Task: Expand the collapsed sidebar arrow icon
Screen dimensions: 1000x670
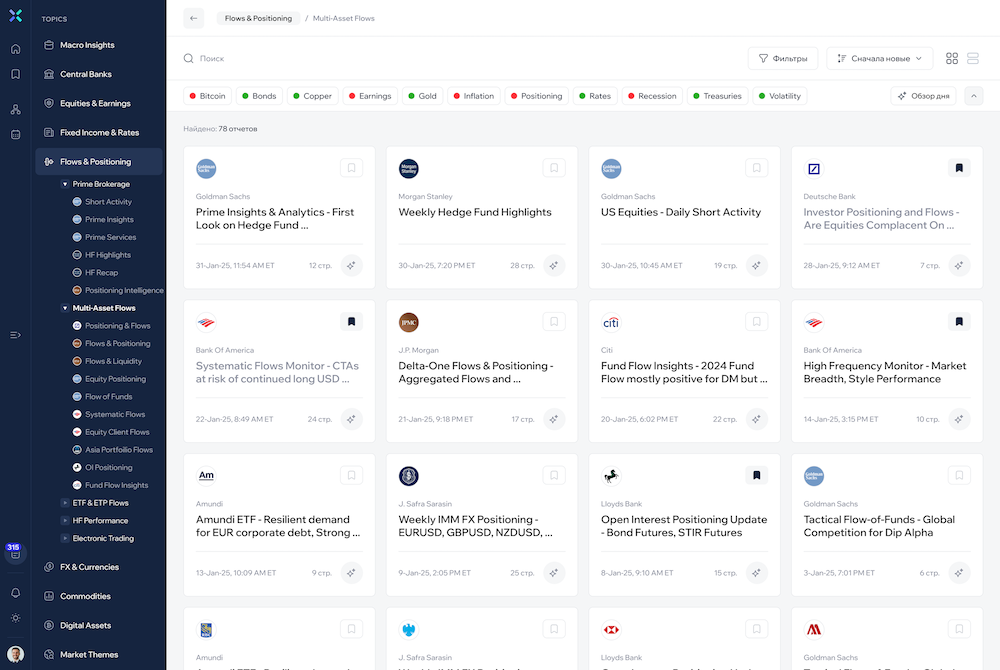Action: [x=15, y=335]
